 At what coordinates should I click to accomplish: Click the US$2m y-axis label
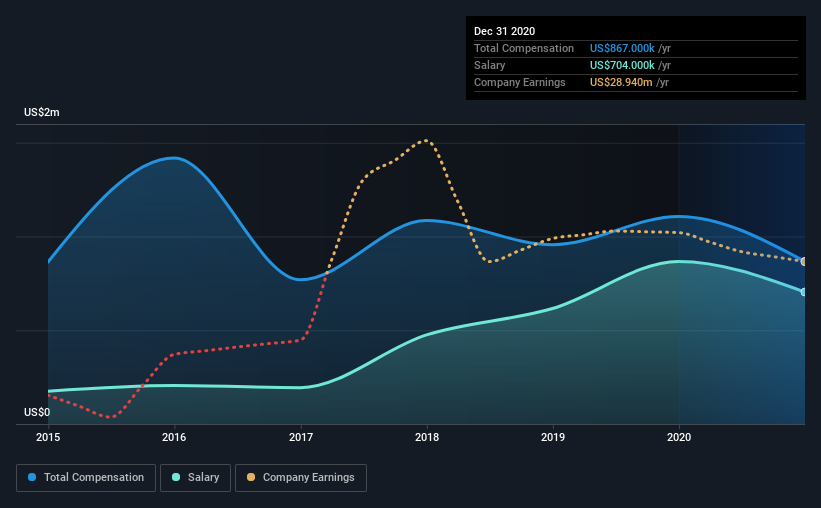click(x=42, y=113)
